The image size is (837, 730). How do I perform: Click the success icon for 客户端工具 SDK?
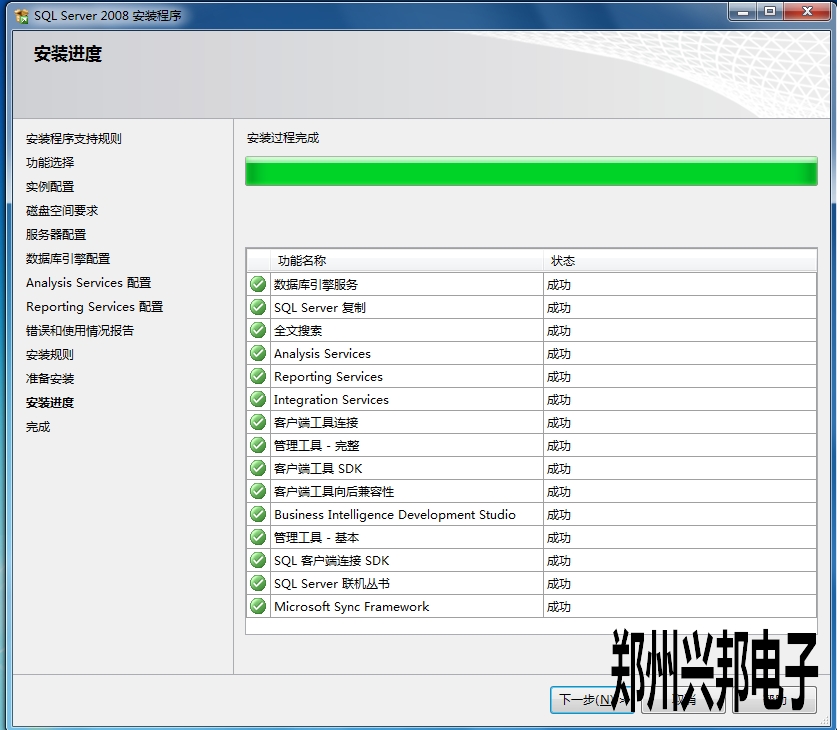click(x=258, y=468)
